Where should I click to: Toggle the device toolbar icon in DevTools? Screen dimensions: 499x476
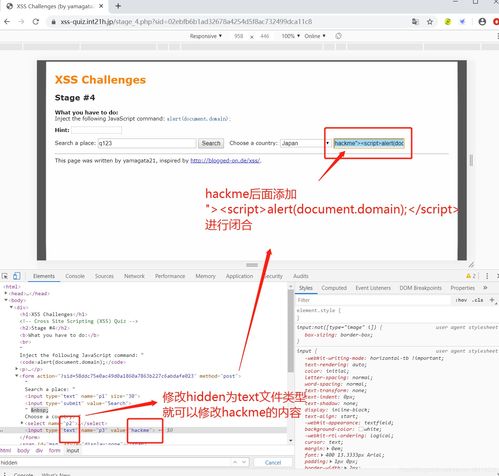coord(16,276)
